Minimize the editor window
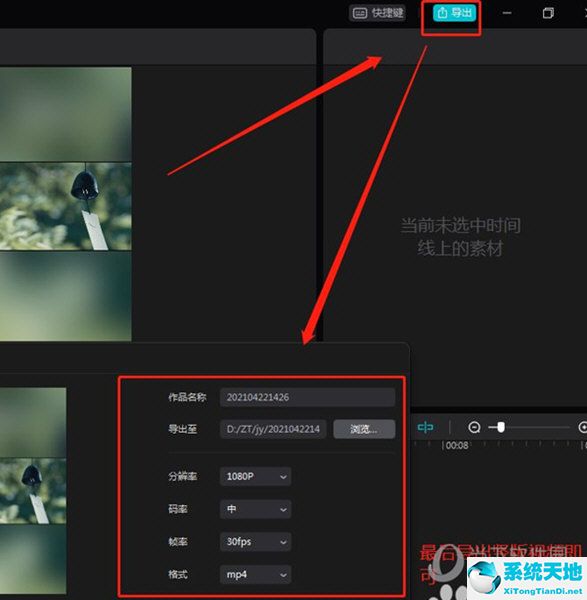587x600 pixels. pyautogui.click(x=507, y=13)
